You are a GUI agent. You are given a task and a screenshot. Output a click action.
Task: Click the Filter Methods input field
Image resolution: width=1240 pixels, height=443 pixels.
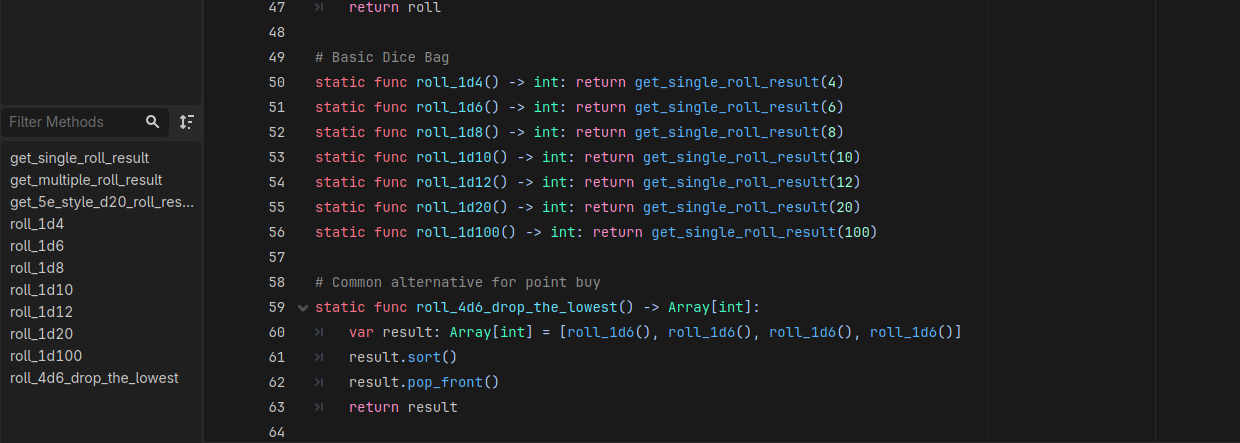[x=70, y=122]
